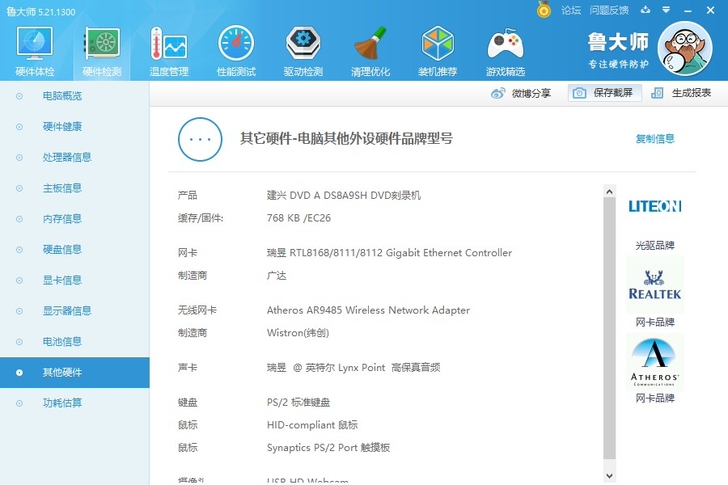The image size is (728, 485).
Task: Open the title bar dropdown menu arrow
Action: [666, 10]
